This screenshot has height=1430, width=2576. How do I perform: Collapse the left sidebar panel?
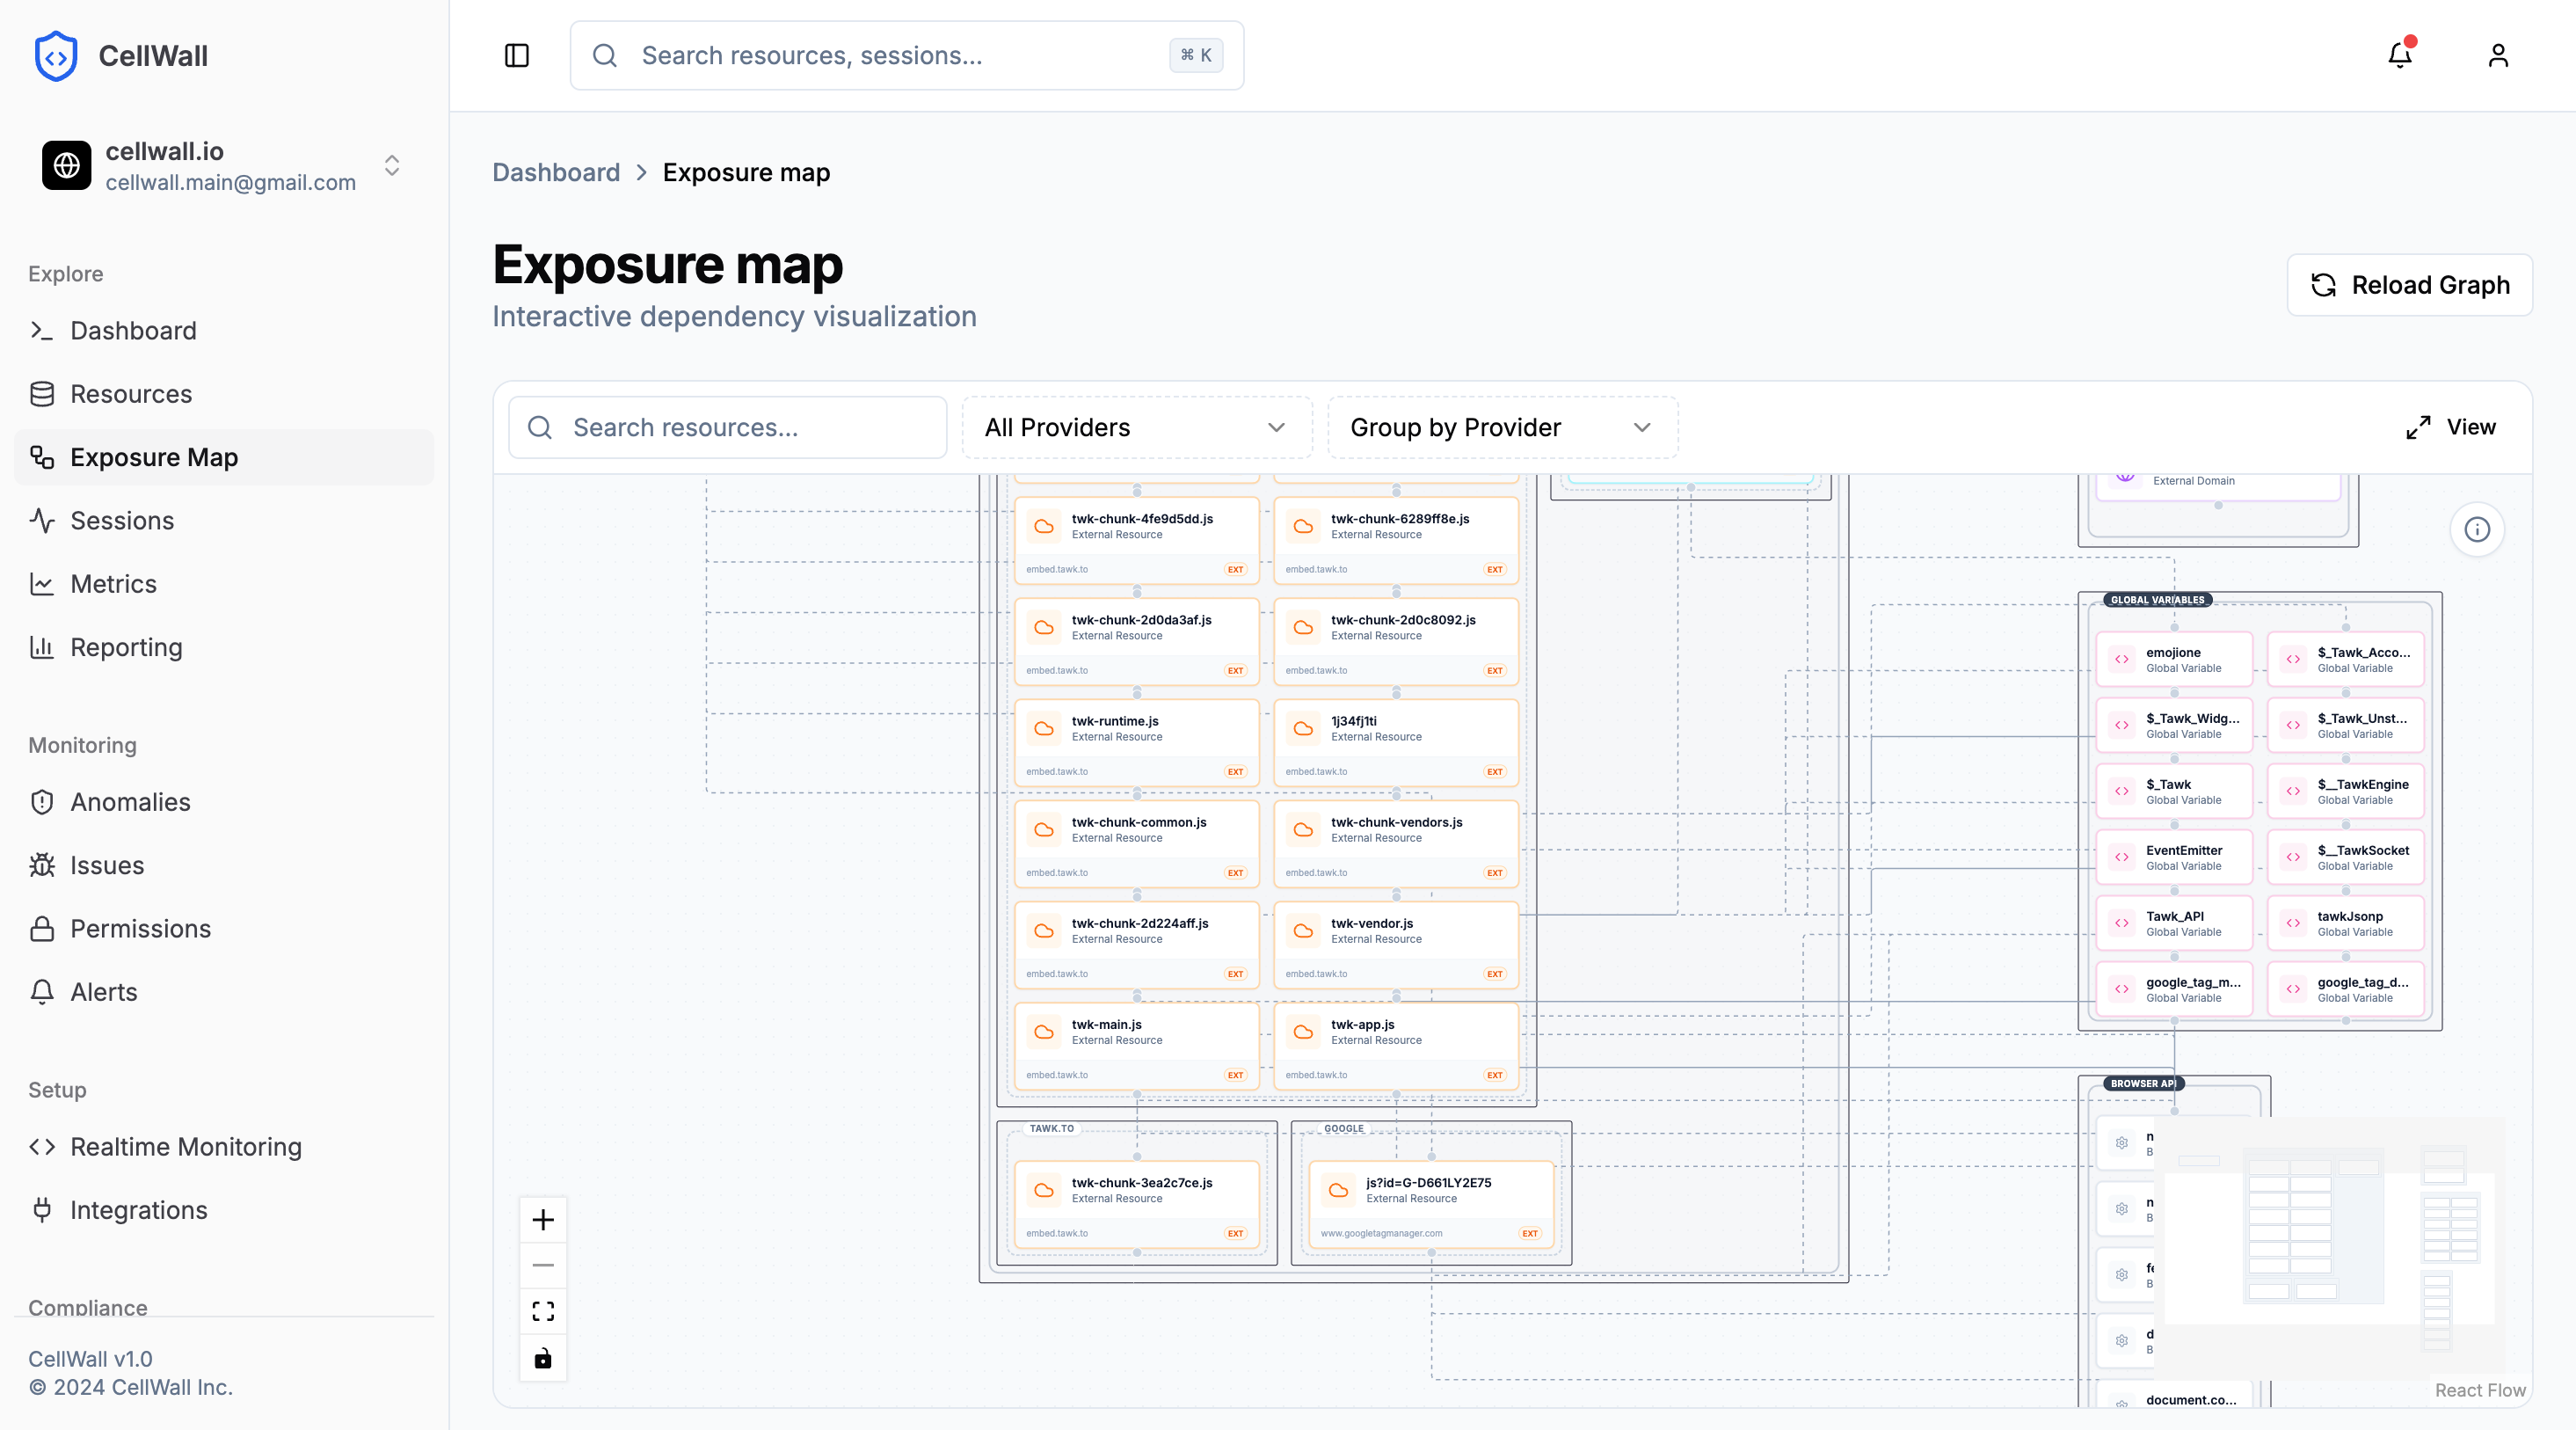point(517,55)
